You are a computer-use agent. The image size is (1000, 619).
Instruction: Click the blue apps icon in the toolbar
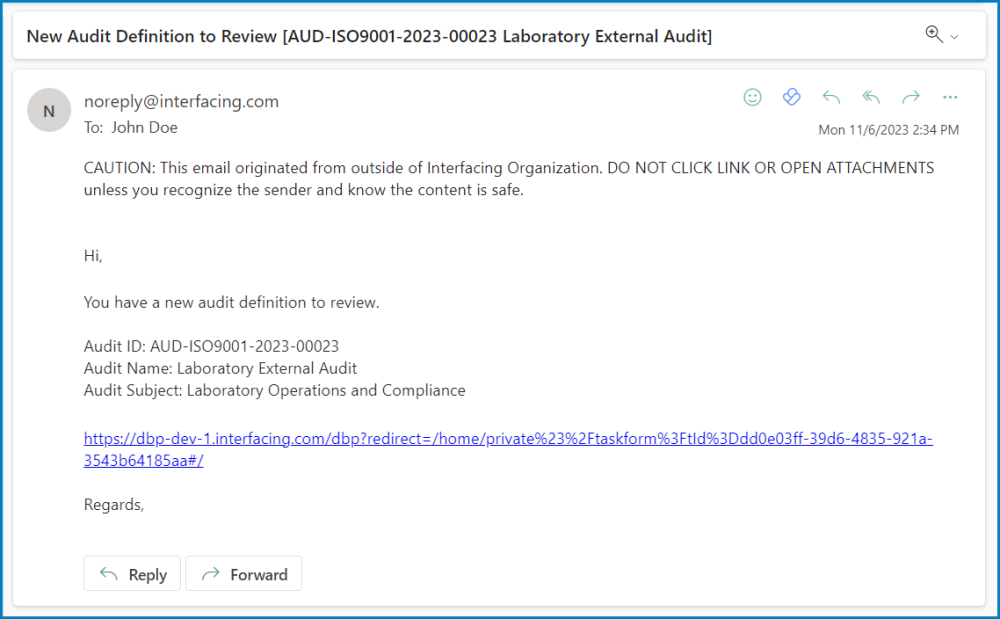pos(792,96)
